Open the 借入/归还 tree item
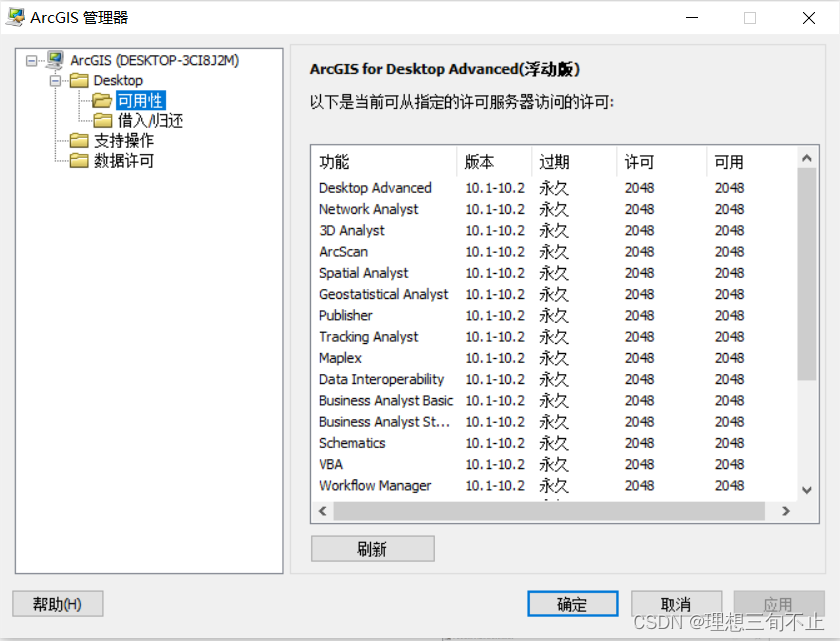 click(151, 120)
